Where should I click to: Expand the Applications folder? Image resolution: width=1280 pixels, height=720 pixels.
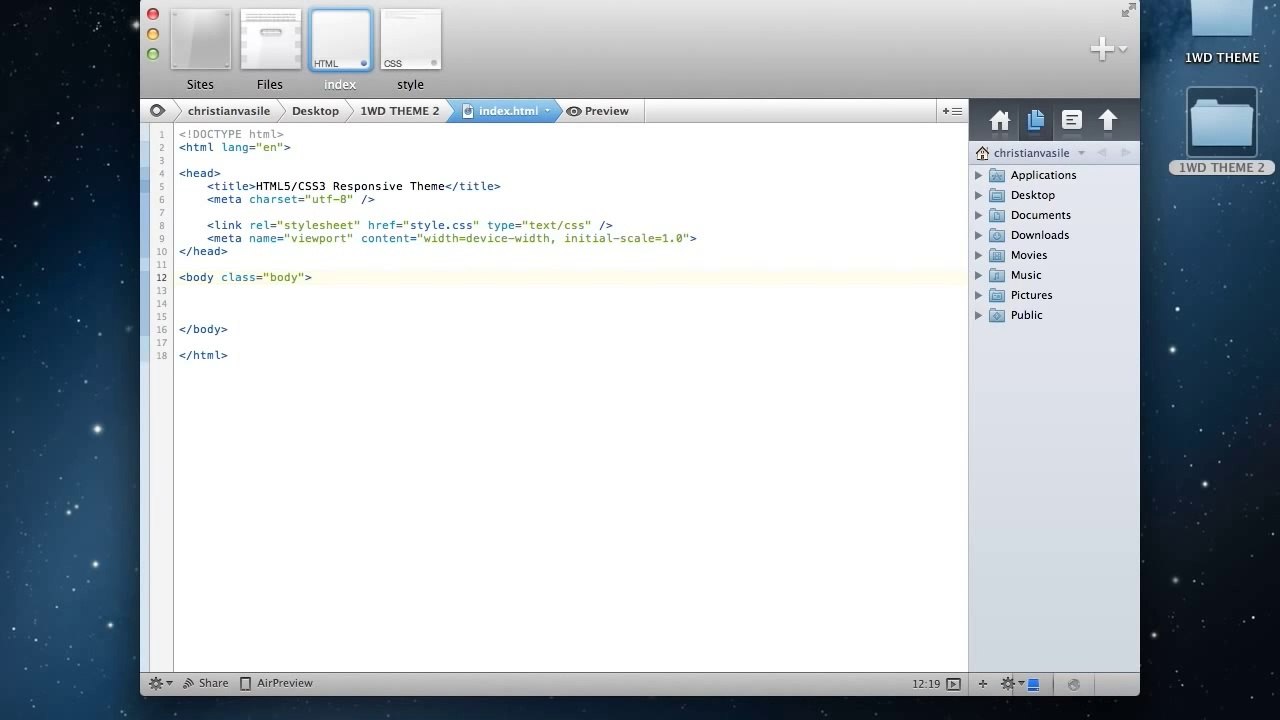(x=979, y=175)
